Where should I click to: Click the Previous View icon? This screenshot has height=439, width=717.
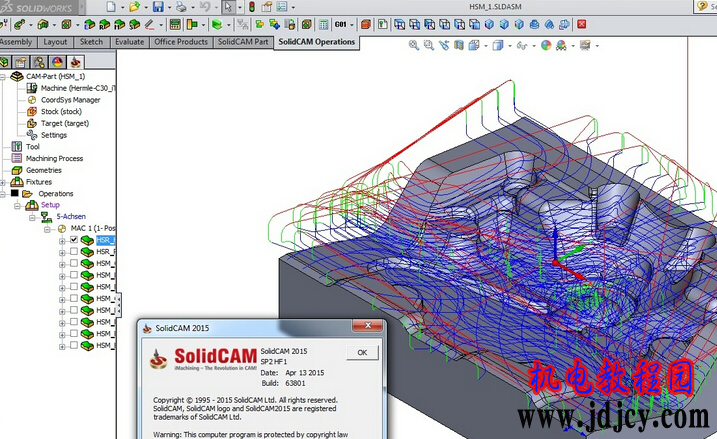444,45
